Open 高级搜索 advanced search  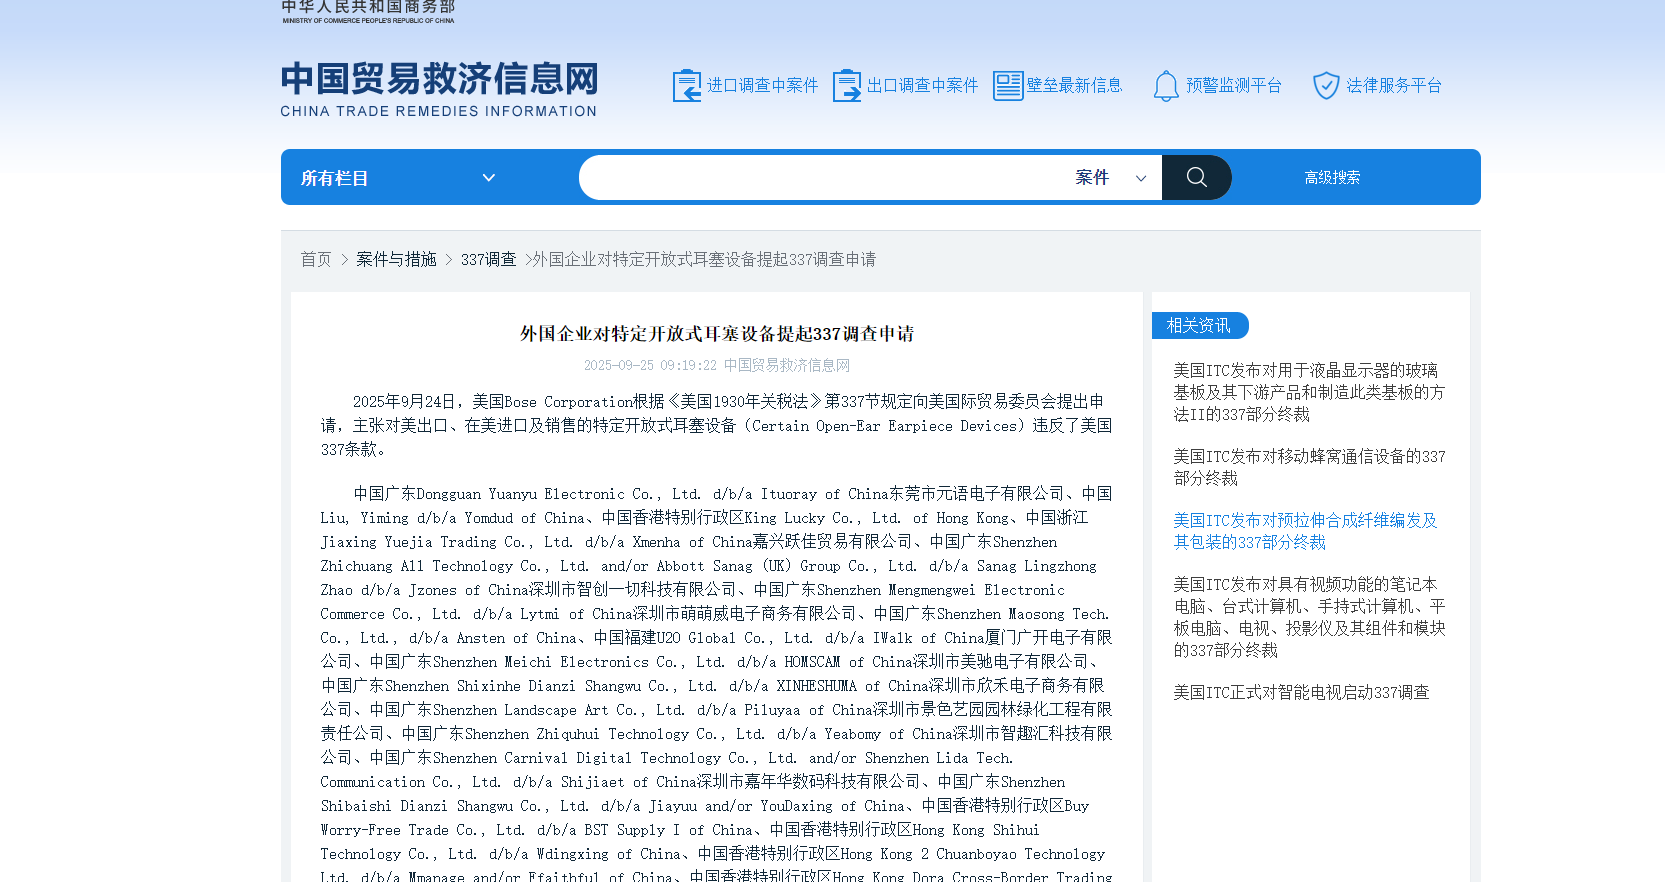point(1332,178)
